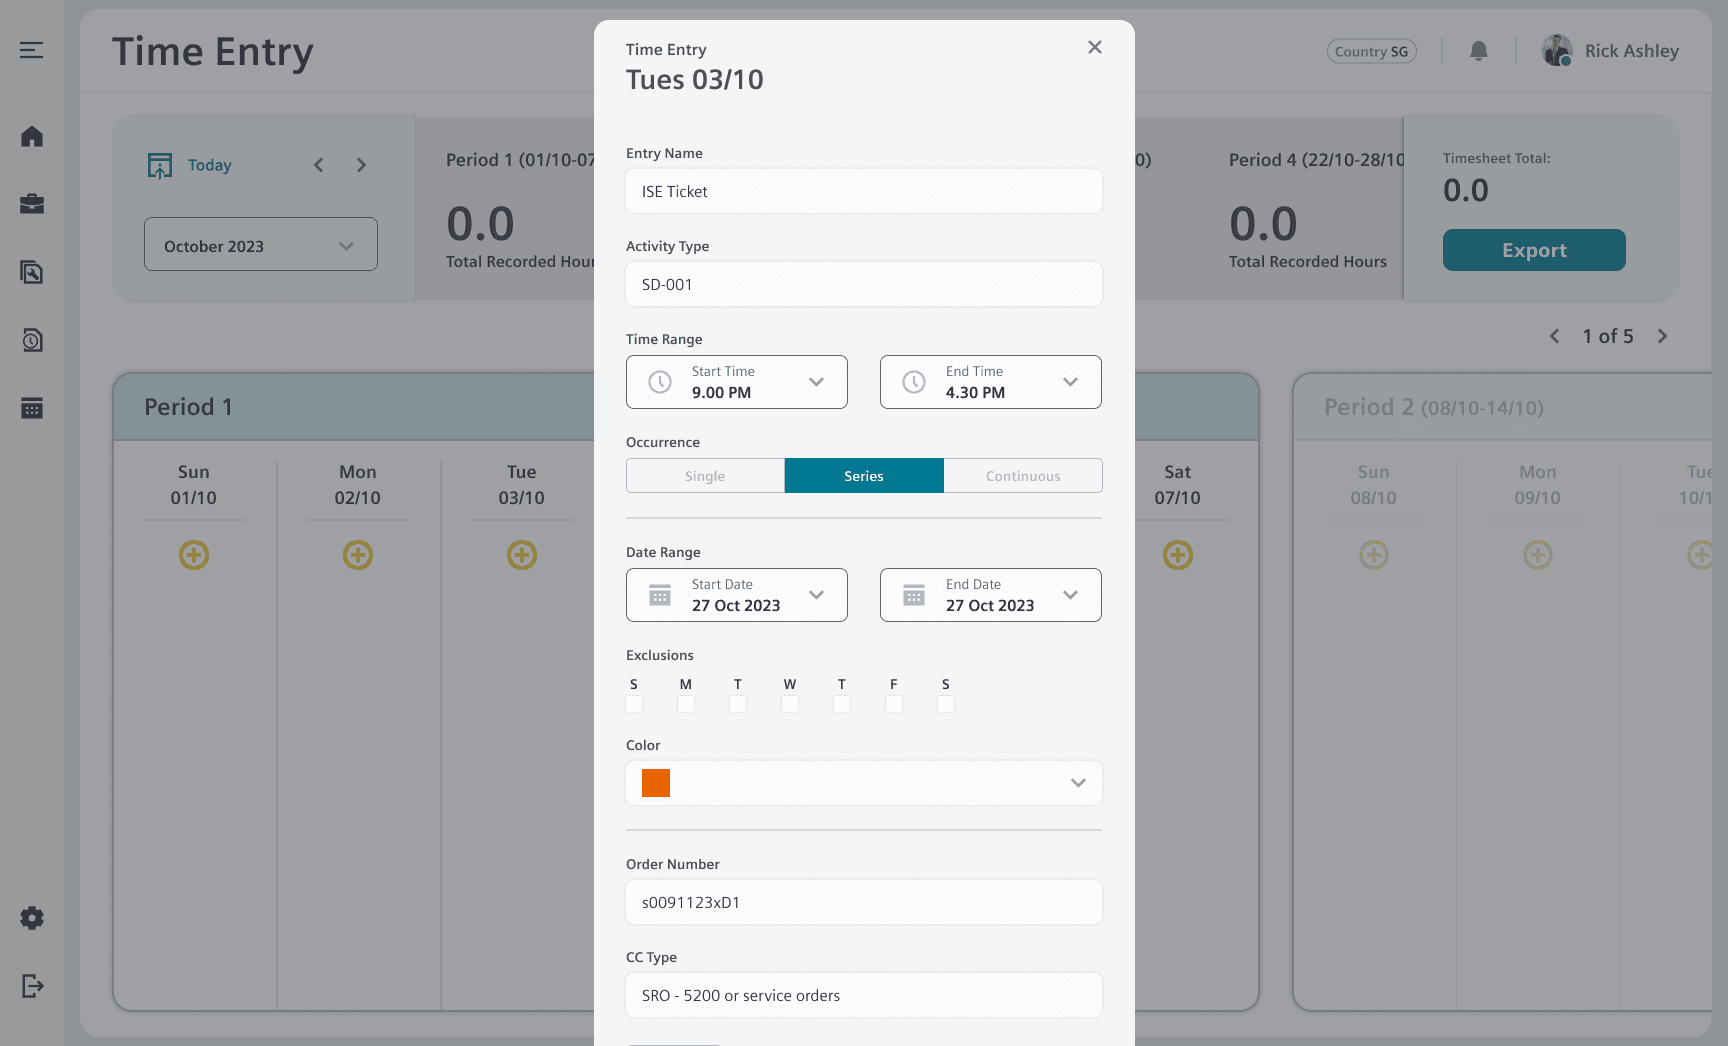Expand the End Time dropdown
The width and height of the screenshot is (1728, 1046).
1071,382
